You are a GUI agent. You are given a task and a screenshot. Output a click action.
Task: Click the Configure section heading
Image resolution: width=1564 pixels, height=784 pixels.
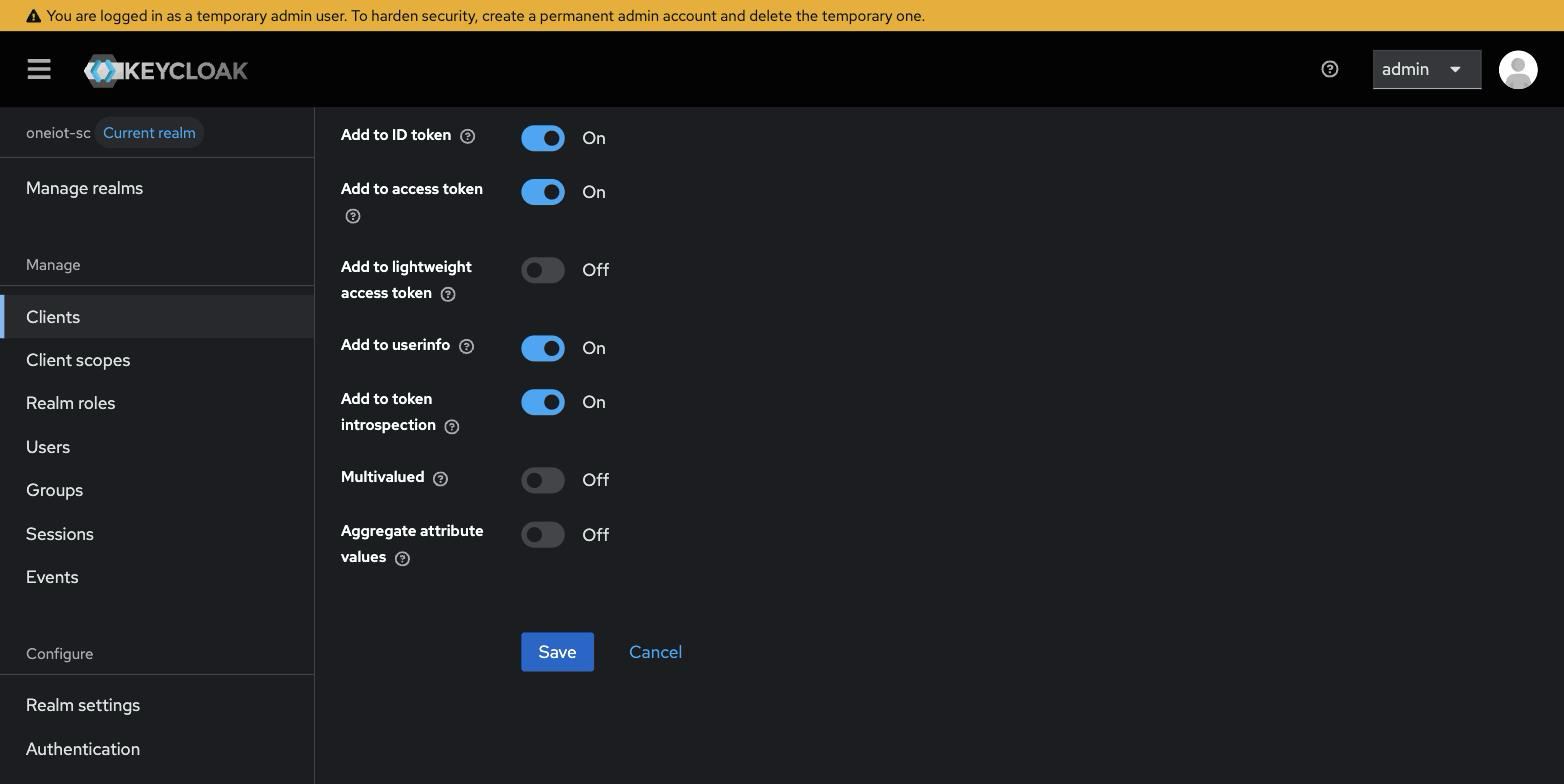[x=59, y=654]
